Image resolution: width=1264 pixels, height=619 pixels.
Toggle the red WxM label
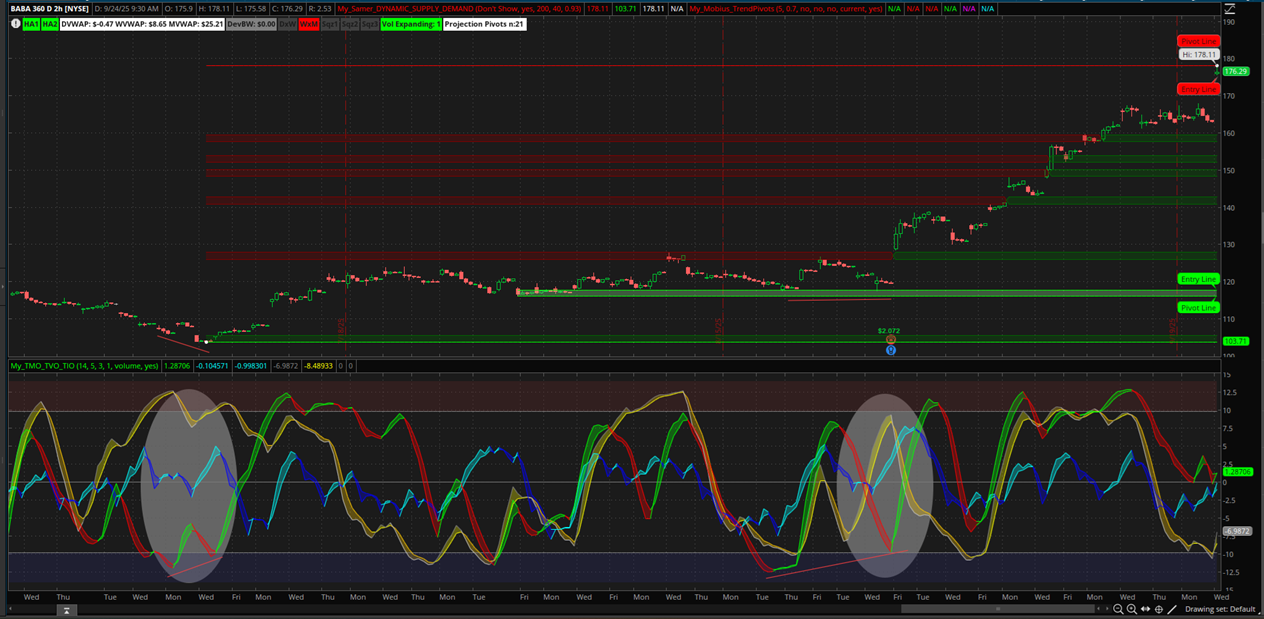pyautogui.click(x=309, y=23)
